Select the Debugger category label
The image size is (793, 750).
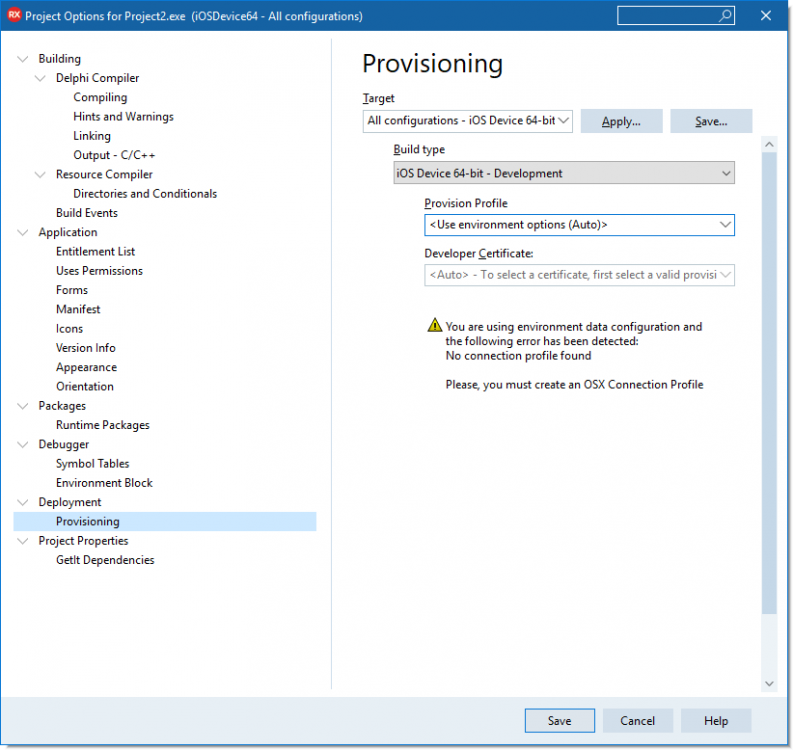point(64,445)
